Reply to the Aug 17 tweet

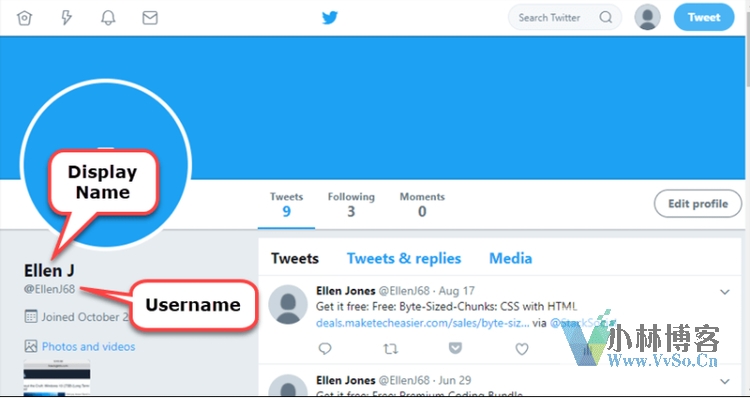[325, 349]
